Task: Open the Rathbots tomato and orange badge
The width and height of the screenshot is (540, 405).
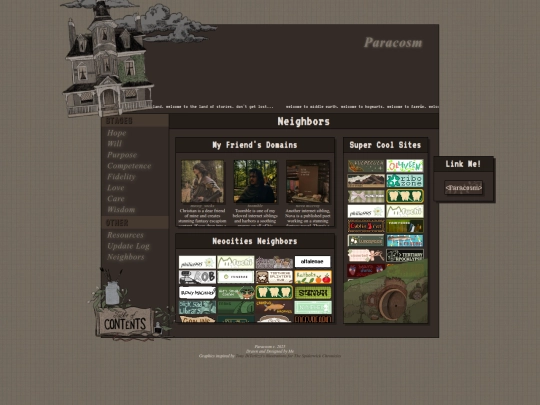Action: pyautogui.click(x=313, y=277)
